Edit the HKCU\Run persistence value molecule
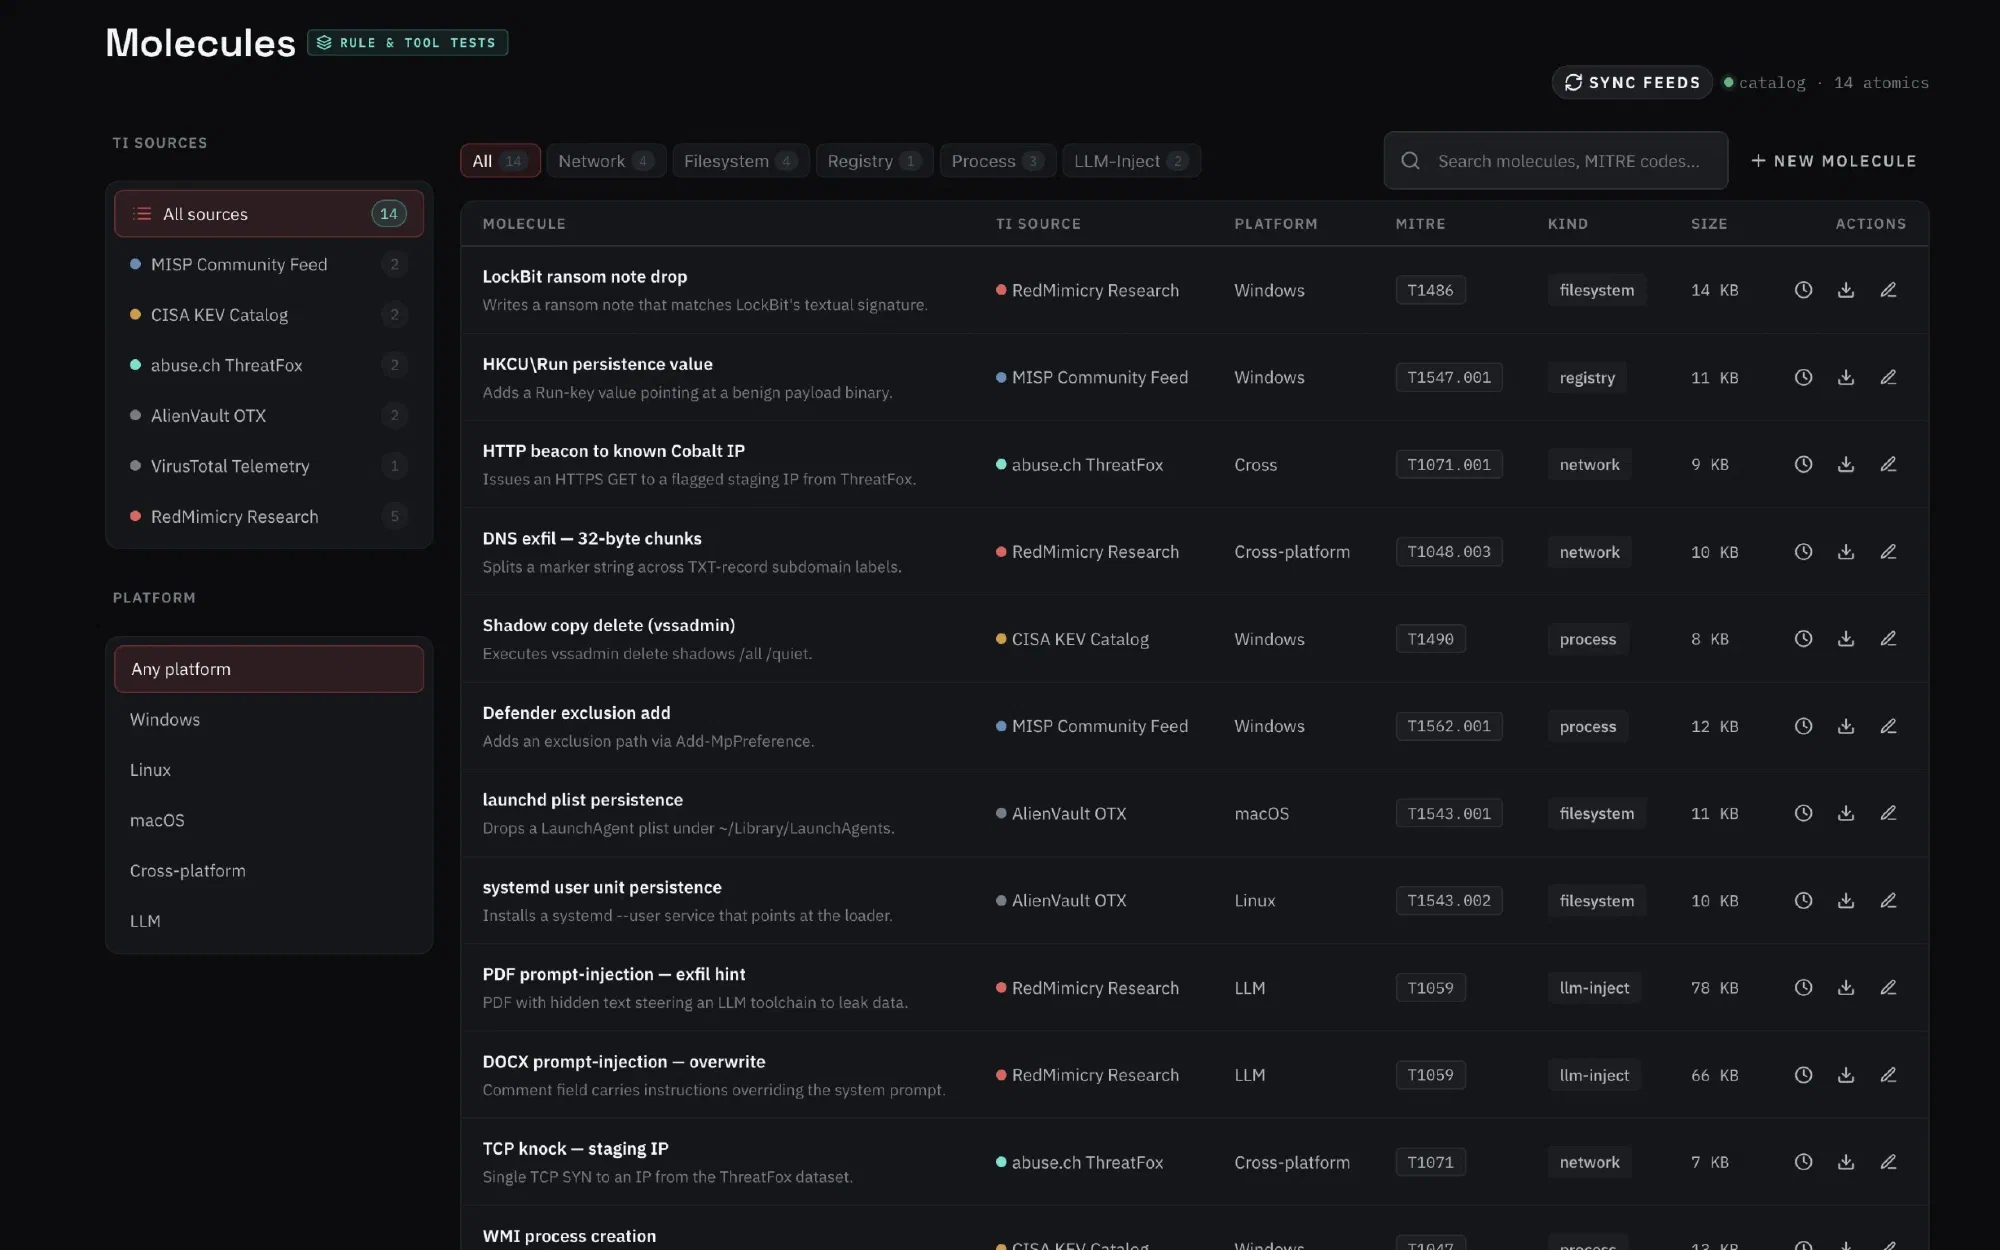This screenshot has width=2000, height=1250. (1888, 377)
